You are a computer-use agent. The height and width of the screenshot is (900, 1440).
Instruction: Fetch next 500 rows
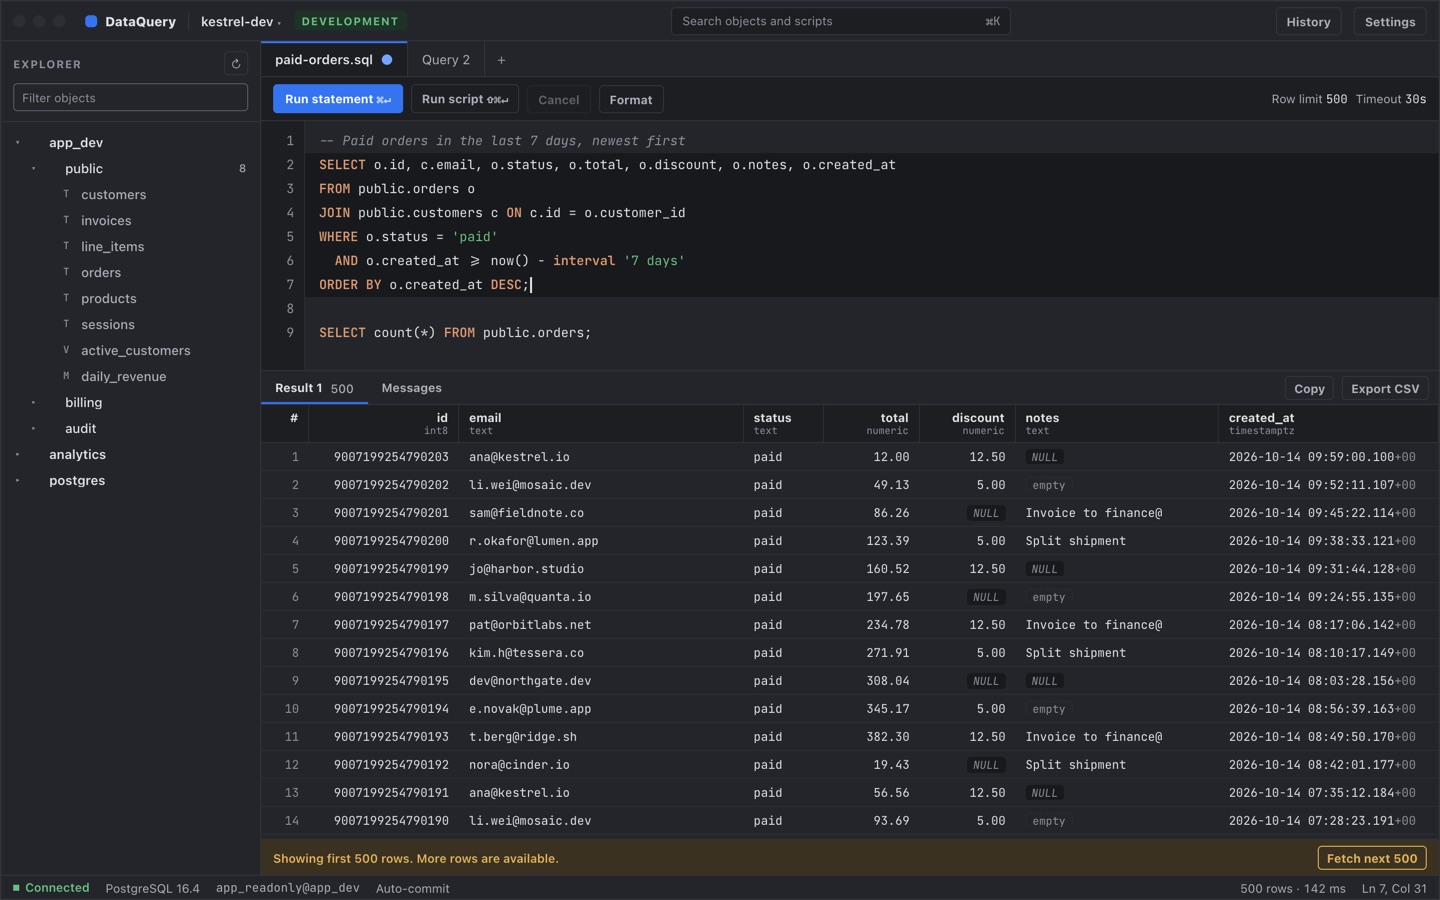(x=1372, y=858)
